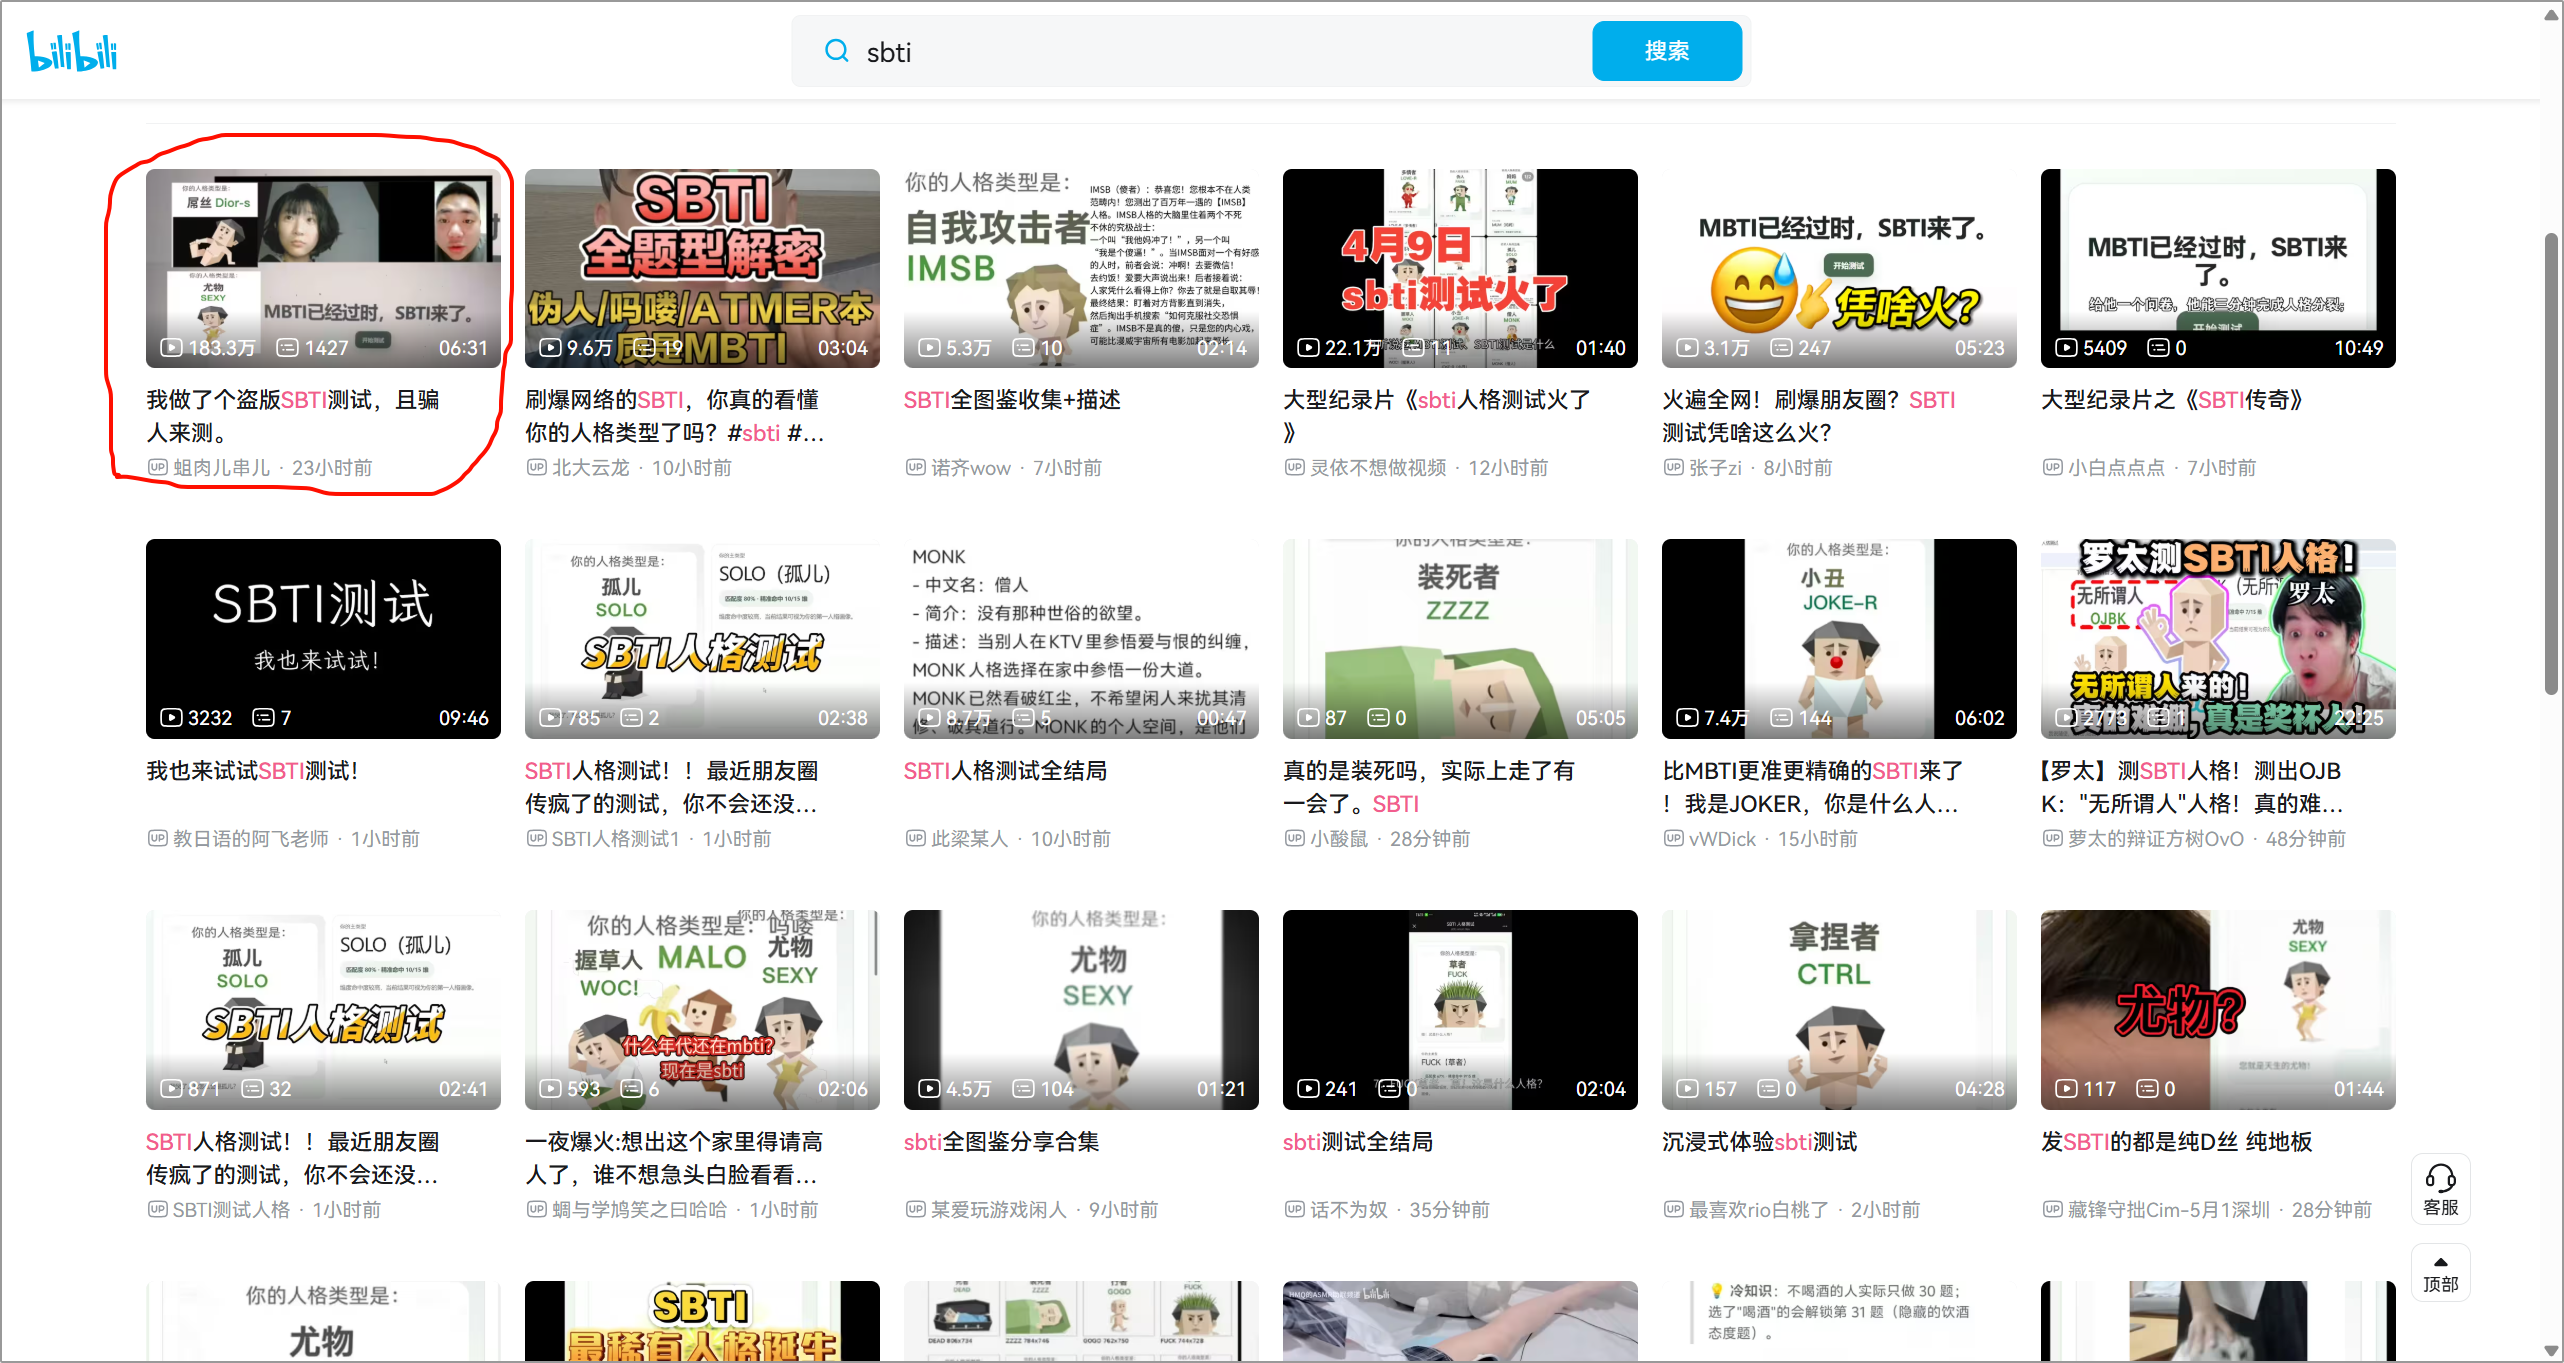
Task: Open the 拿捏者 CTRL video thumbnail
Action: [1839, 1010]
